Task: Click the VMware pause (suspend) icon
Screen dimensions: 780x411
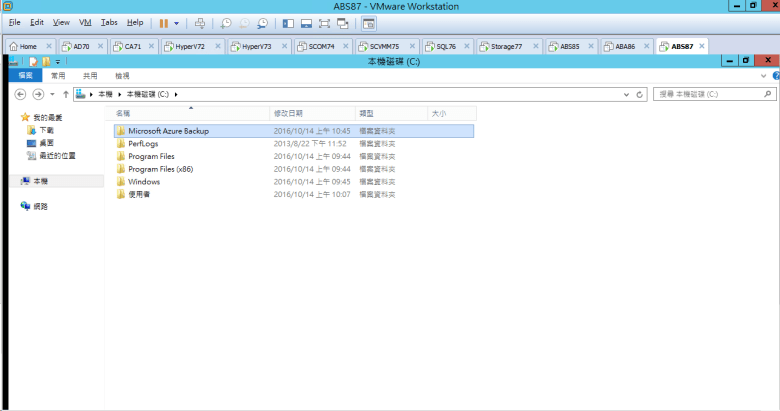Action: [x=163, y=22]
